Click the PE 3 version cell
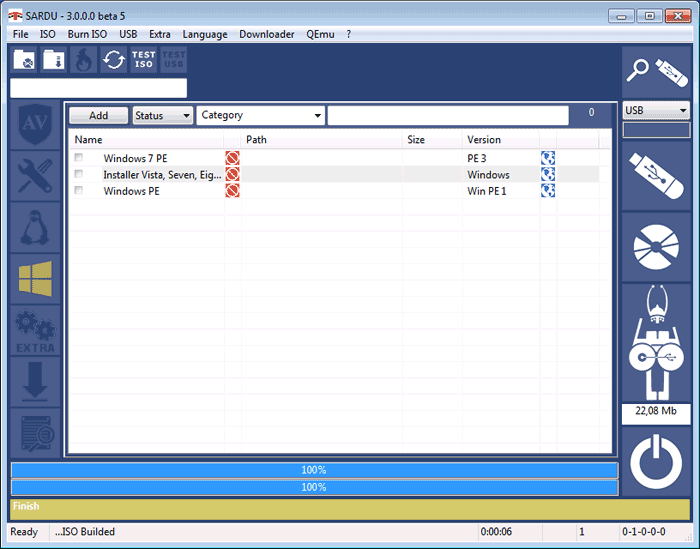The image size is (700, 549). pos(477,158)
